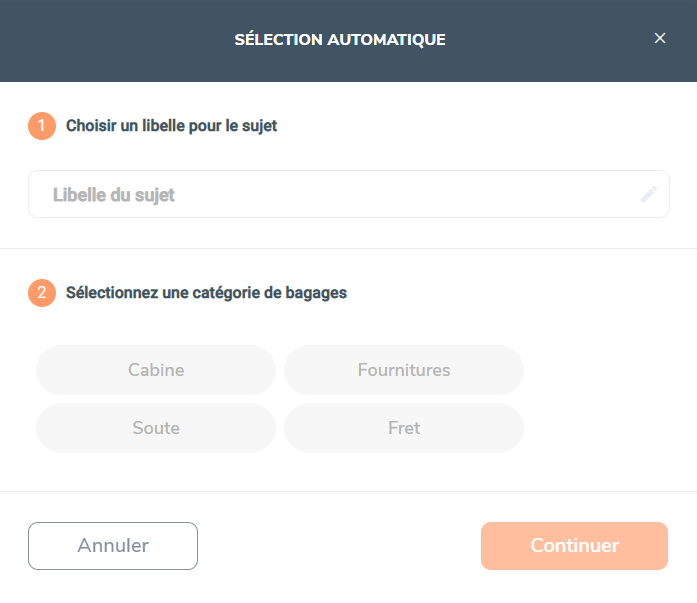Click the blank footer area between Annuler and Continuer
Image resolution: width=697 pixels, height=603 pixels.
coord(339,546)
